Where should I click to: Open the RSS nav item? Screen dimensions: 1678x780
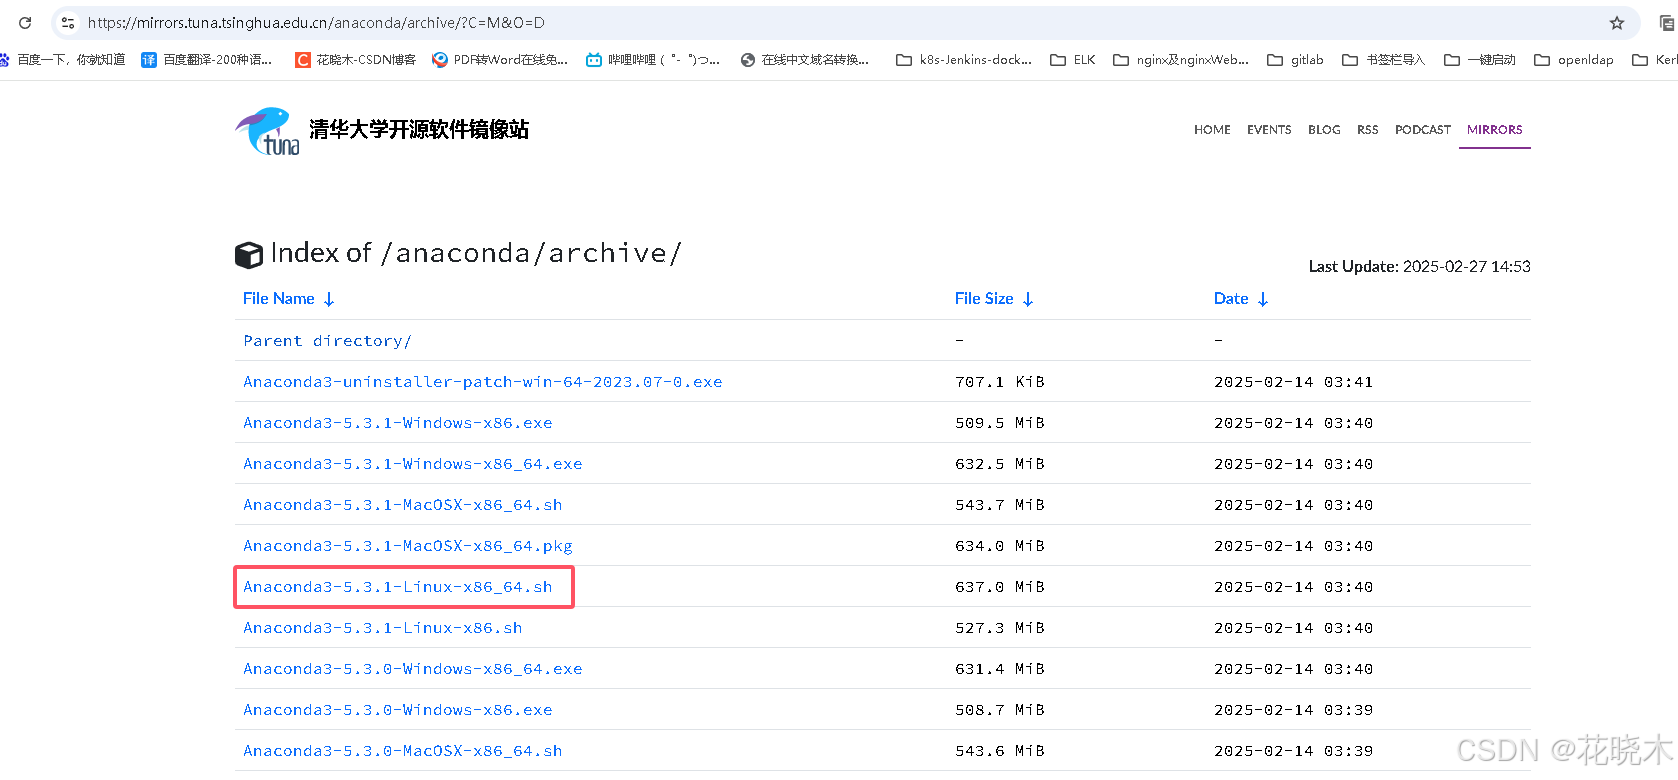pyautogui.click(x=1368, y=130)
